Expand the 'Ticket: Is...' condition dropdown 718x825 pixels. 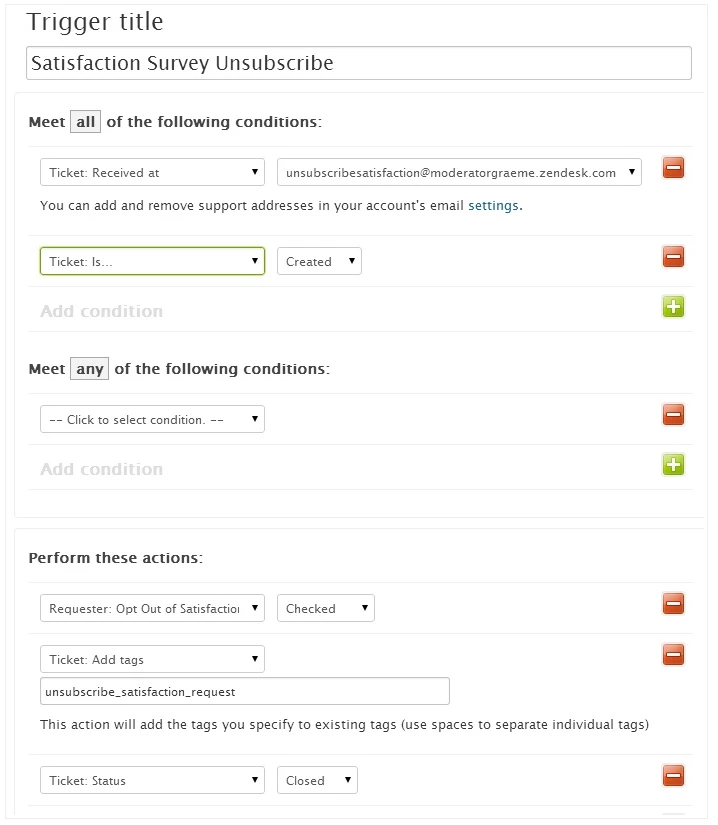click(152, 261)
